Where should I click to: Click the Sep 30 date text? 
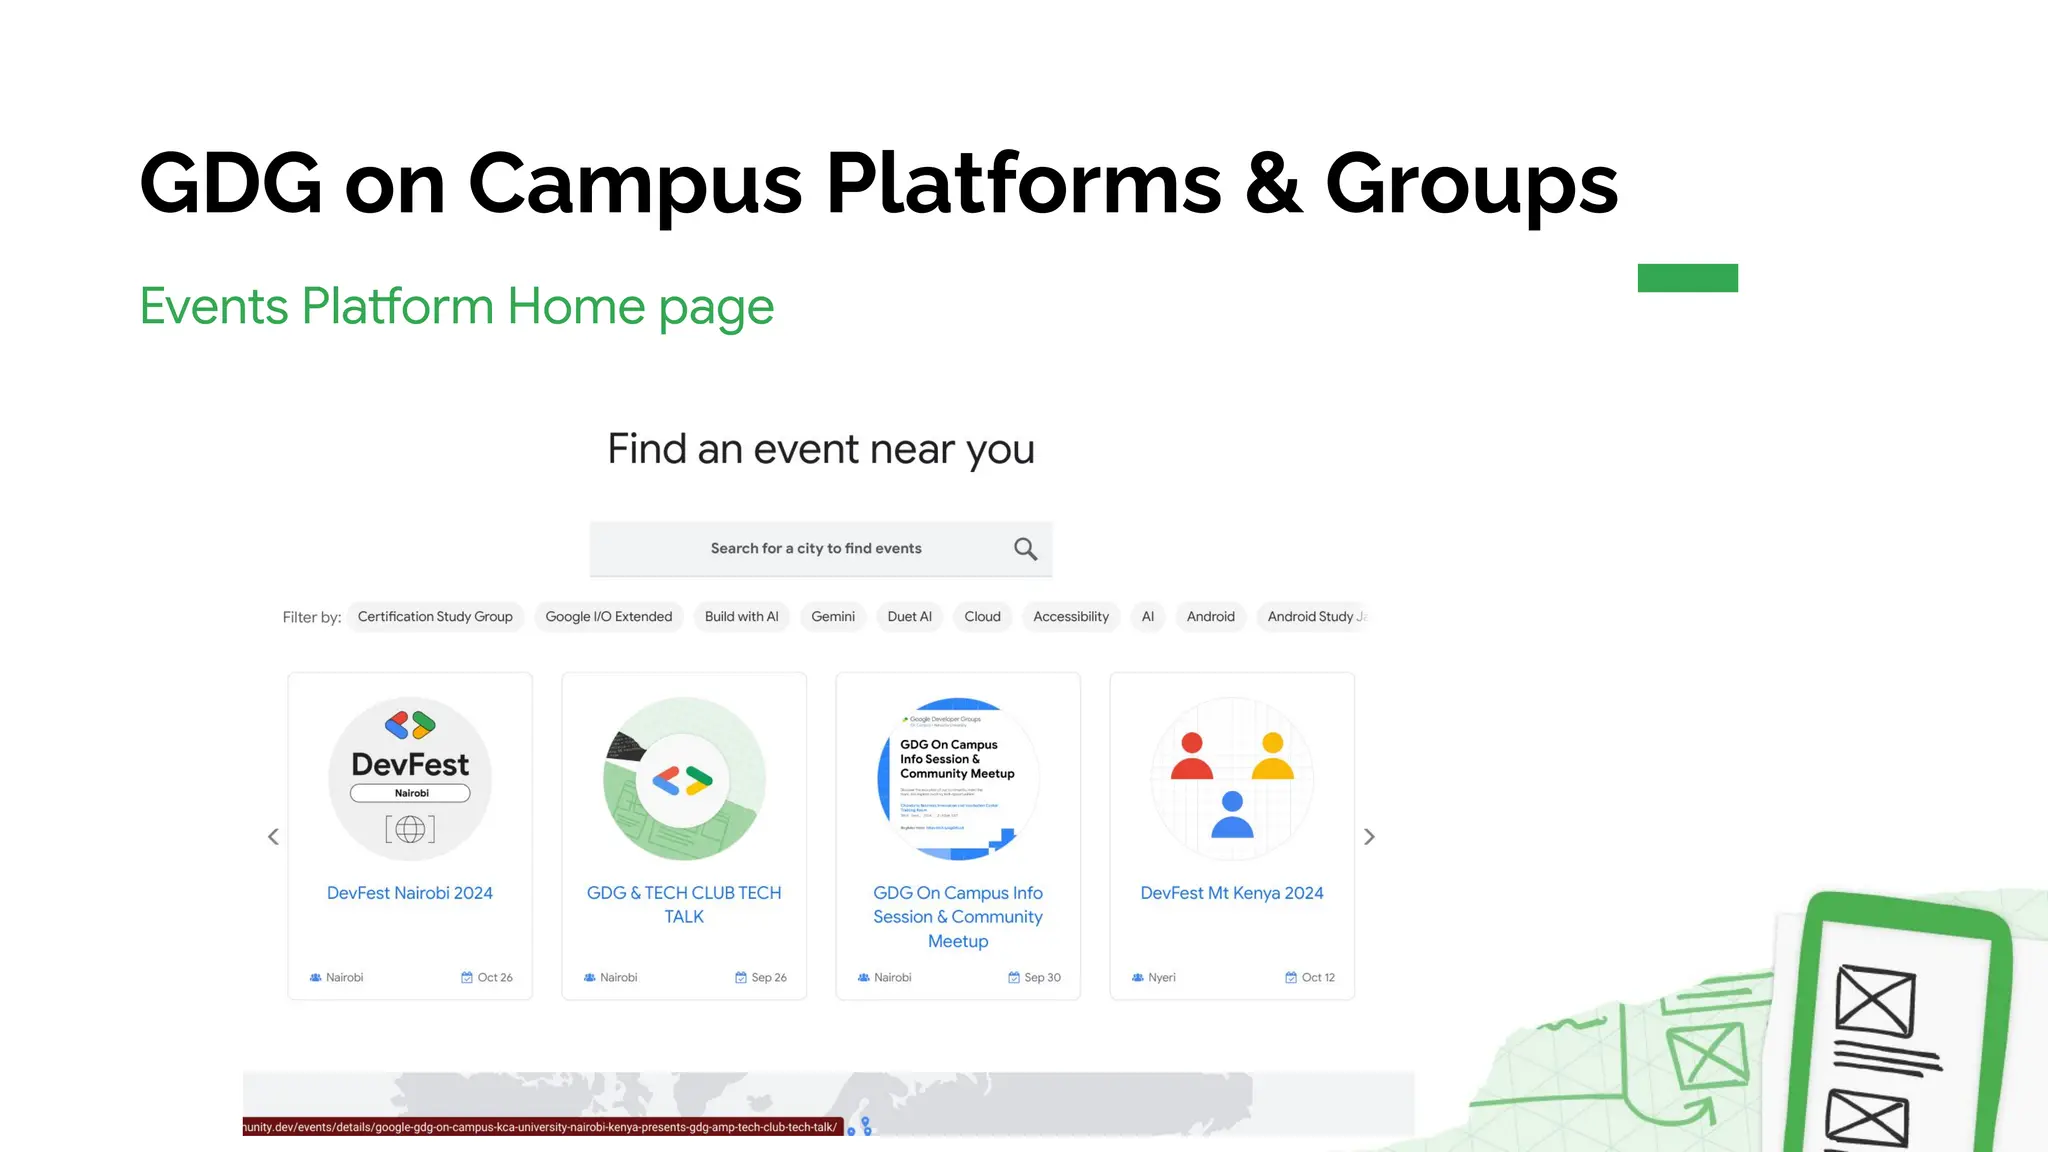click(x=1043, y=978)
